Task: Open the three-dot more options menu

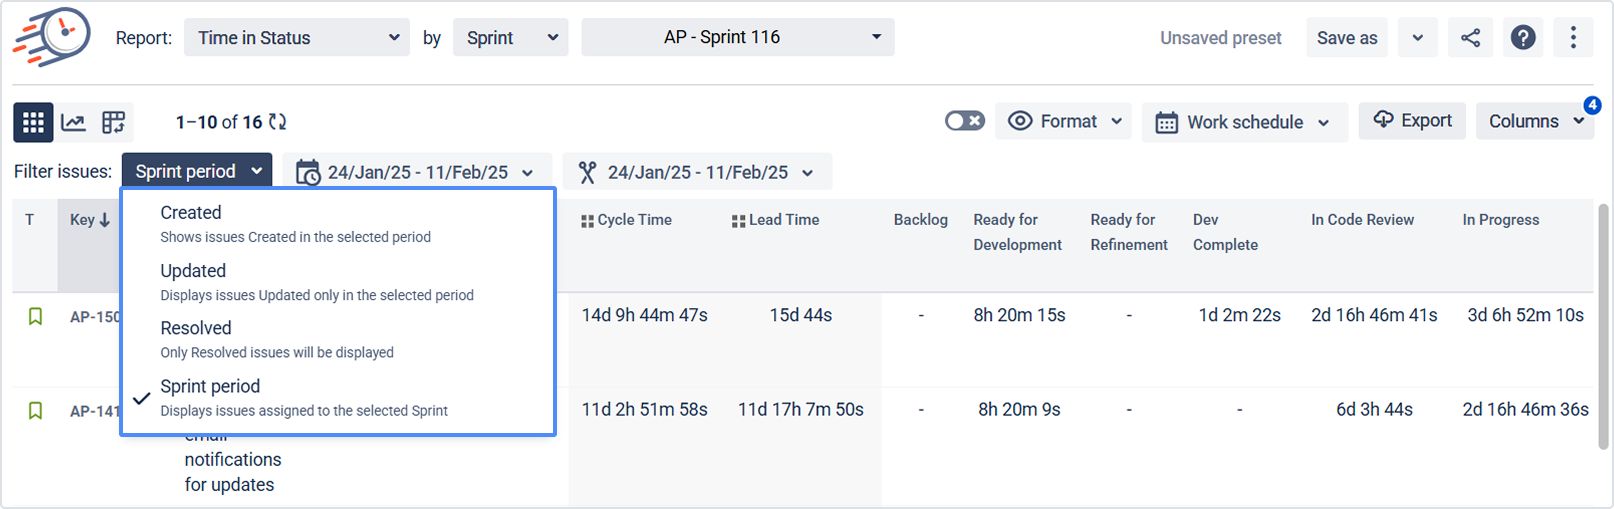Action: tap(1573, 38)
